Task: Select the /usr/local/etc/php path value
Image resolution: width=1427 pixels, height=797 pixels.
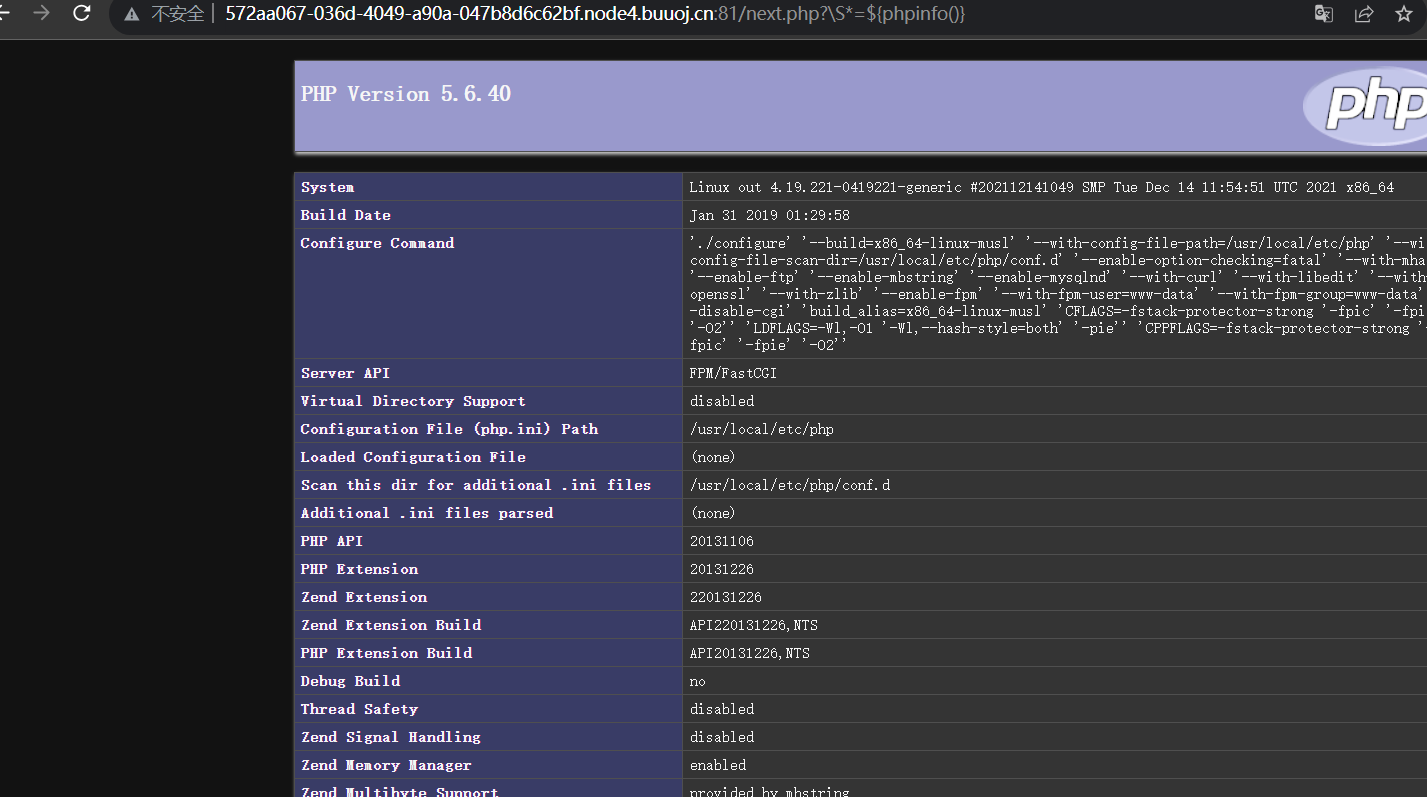Action: point(762,429)
